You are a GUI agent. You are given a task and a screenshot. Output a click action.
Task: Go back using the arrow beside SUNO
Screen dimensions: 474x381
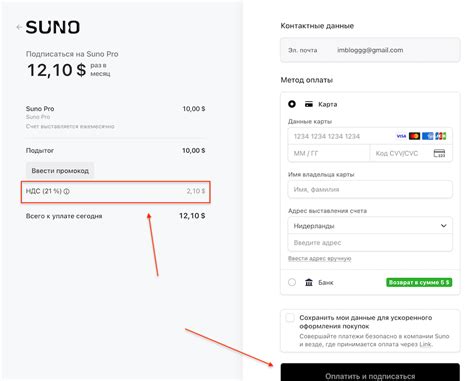click(x=19, y=27)
